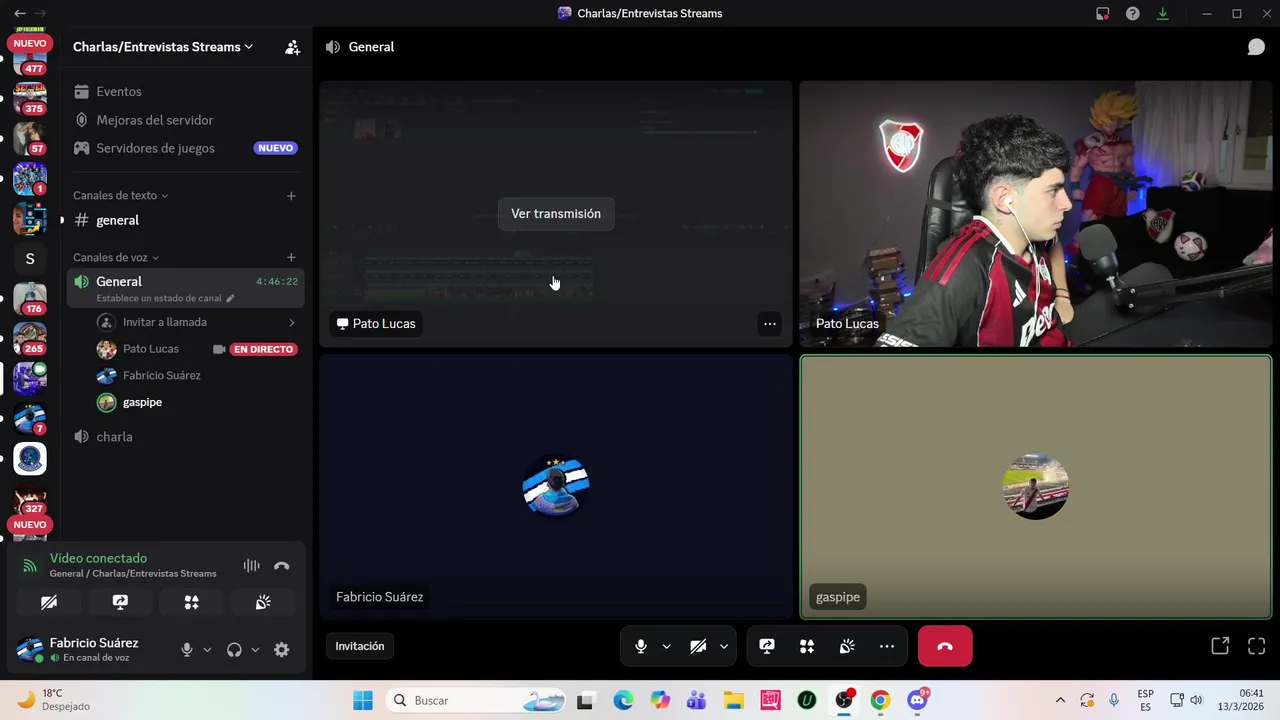Open user settings gear

[282, 650]
